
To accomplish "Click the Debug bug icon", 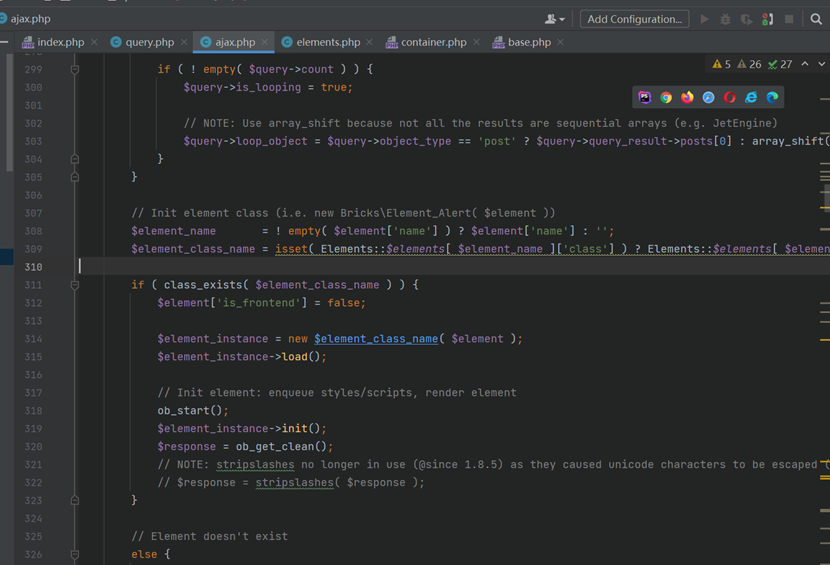I will coord(725,19).
